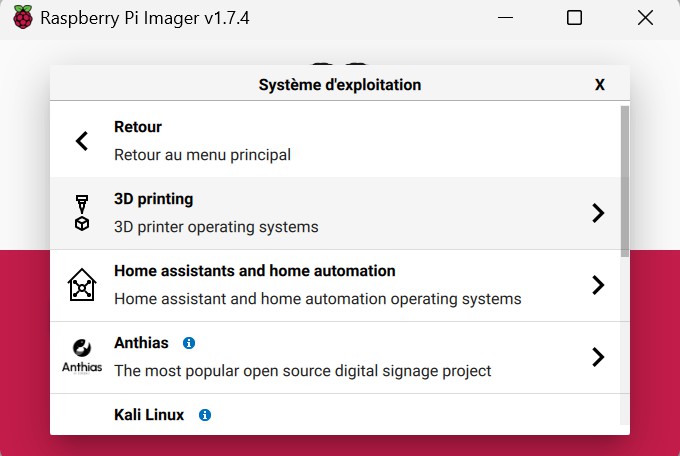The height and width of the screenshot is (456, 680).
Task: Click the home automation house icon
Action: coord(82,285)
